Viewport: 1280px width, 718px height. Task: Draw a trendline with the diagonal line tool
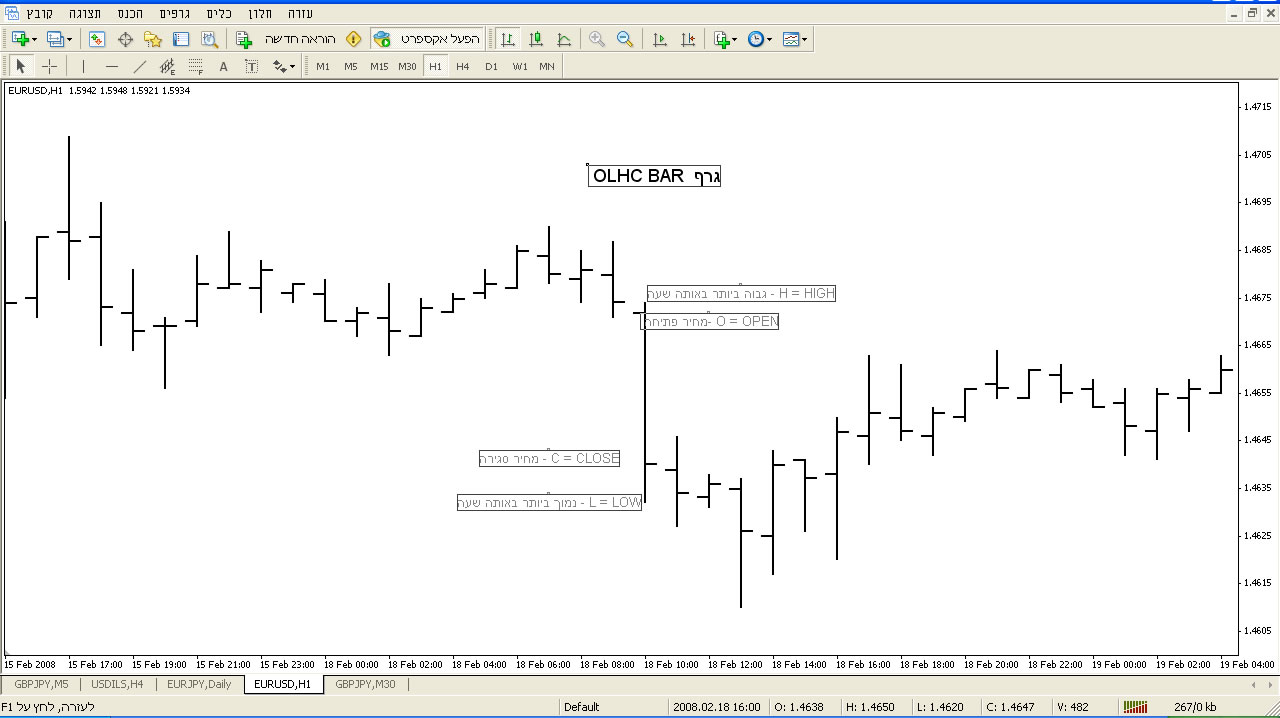(140, 67)
